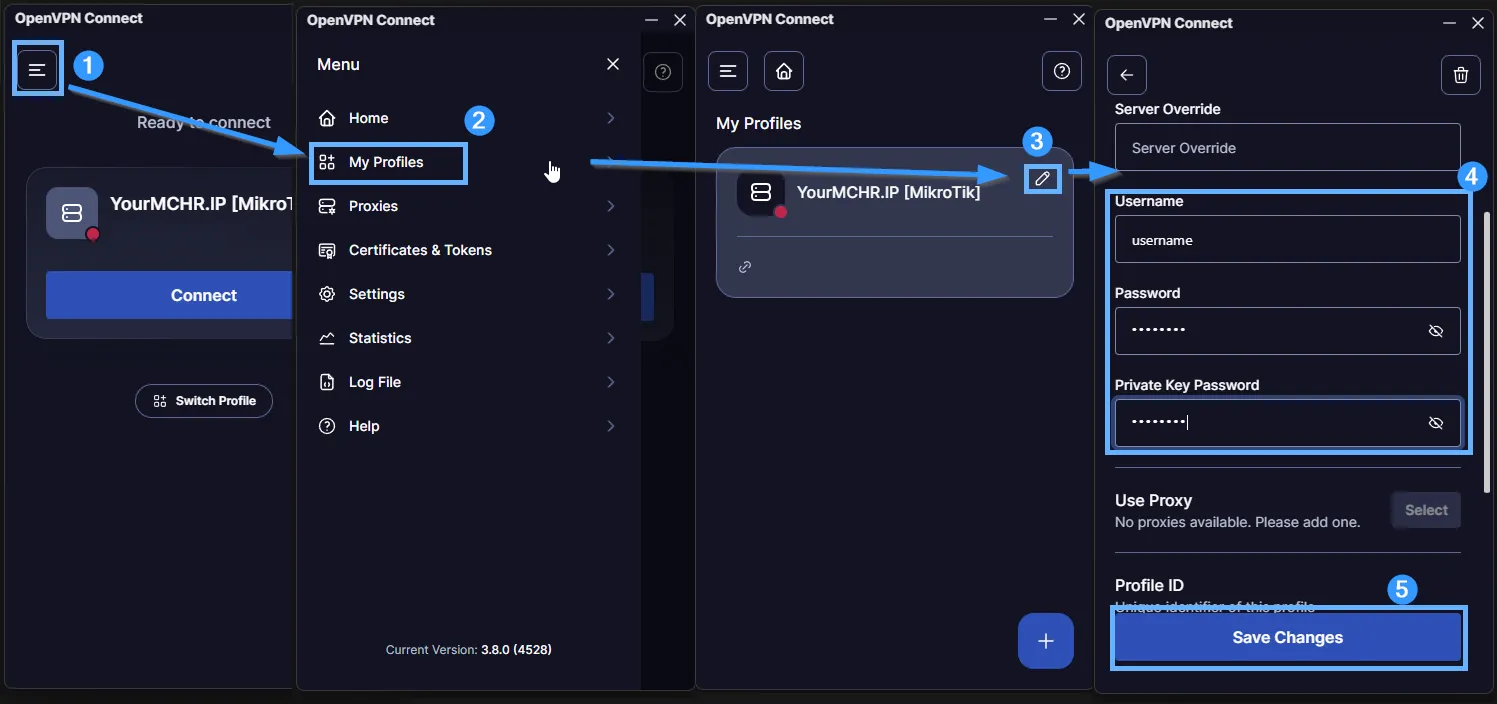Open the hamburger menu in first window
The height and width of the screenshot is (704, 1497).
(37, 70)
